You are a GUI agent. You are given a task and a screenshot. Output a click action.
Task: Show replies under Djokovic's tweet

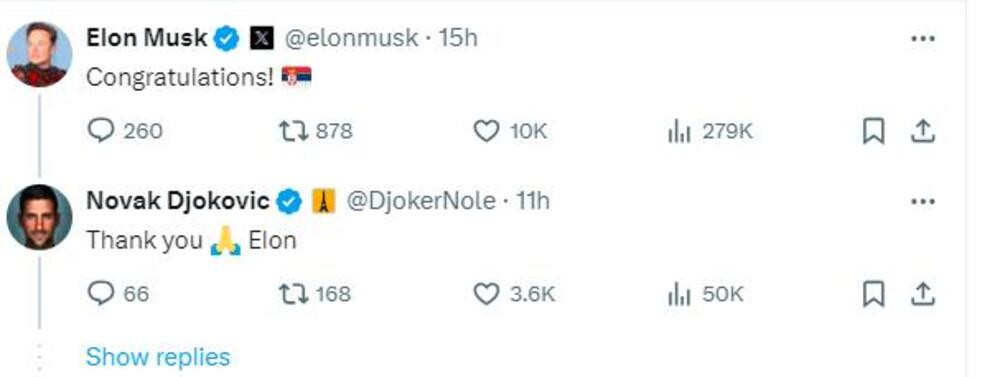click(x=158, y=357)
